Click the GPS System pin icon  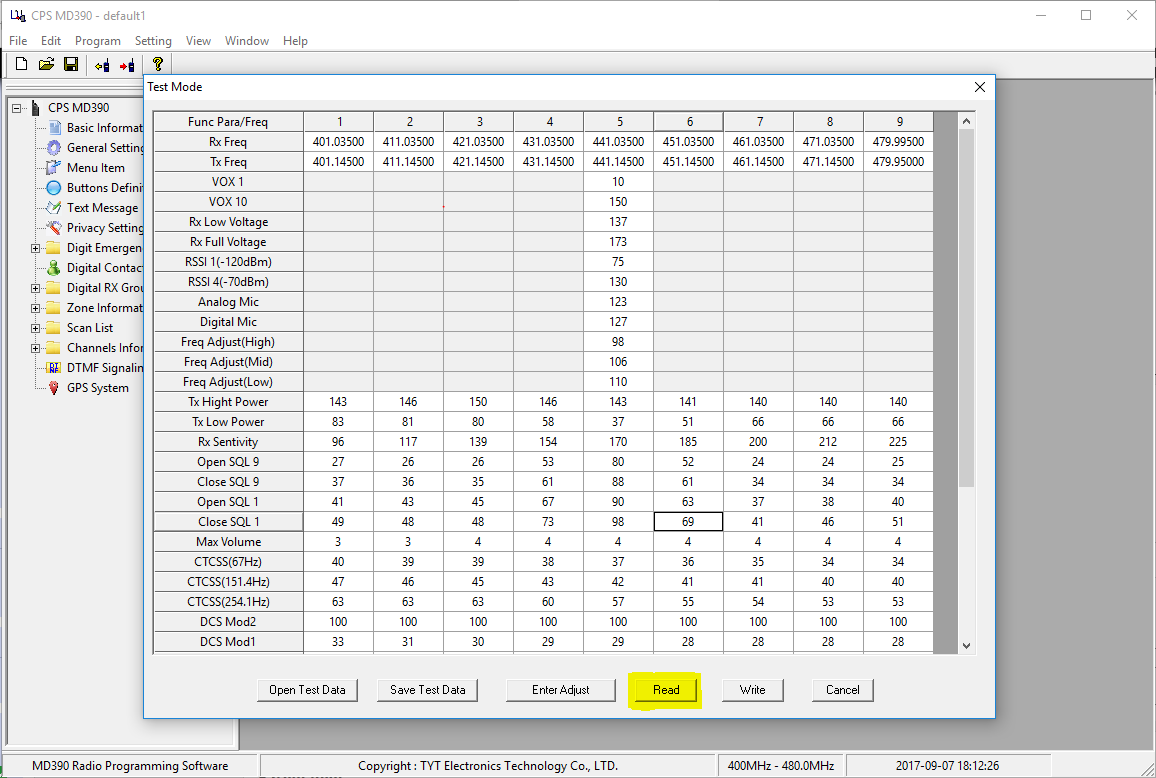coord(54,387)
